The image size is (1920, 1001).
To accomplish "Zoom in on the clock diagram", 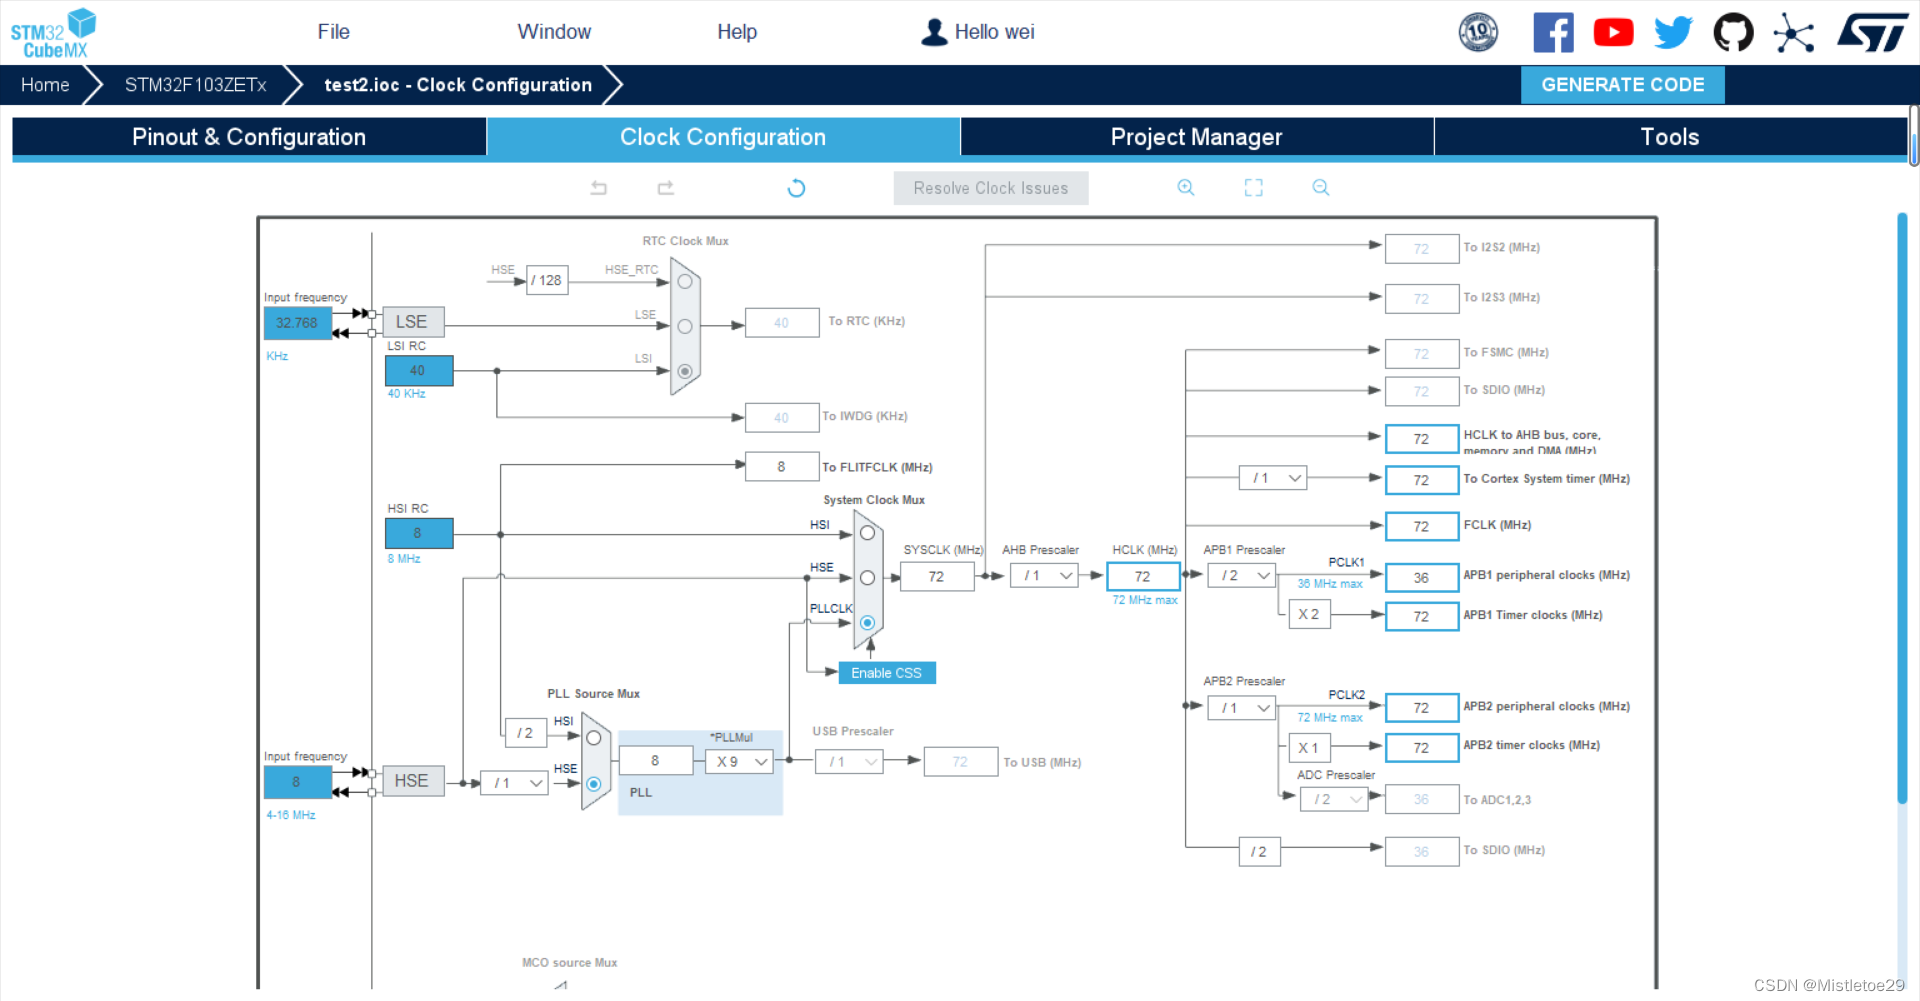I will 1186,188.
